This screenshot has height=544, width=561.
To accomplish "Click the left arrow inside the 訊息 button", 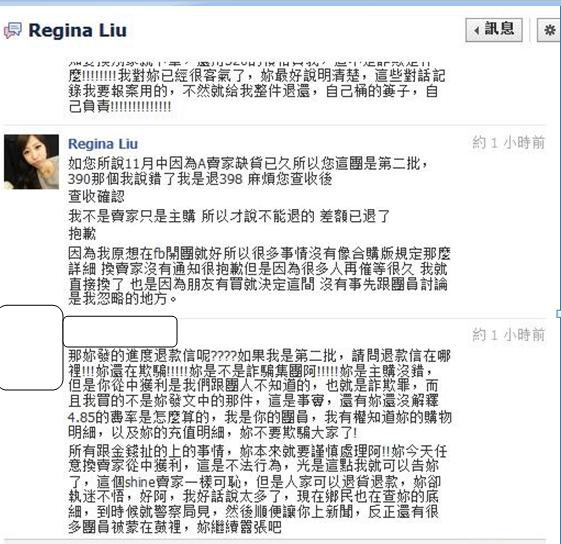I will pyautogui.click(x=476, y=30).
